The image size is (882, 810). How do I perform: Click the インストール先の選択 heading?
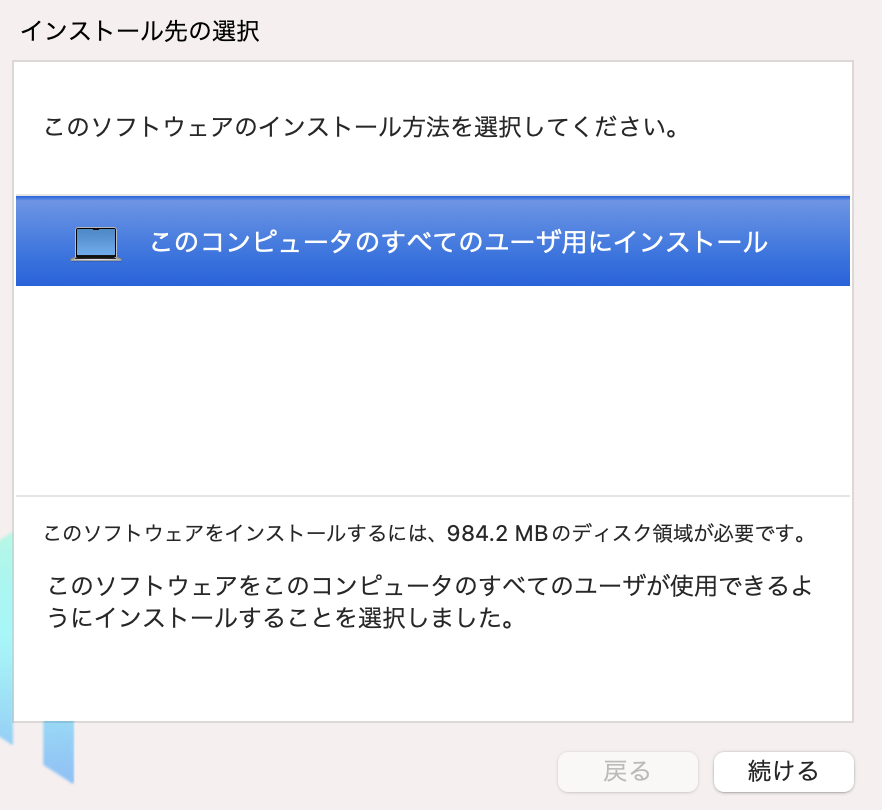(140, 31)
